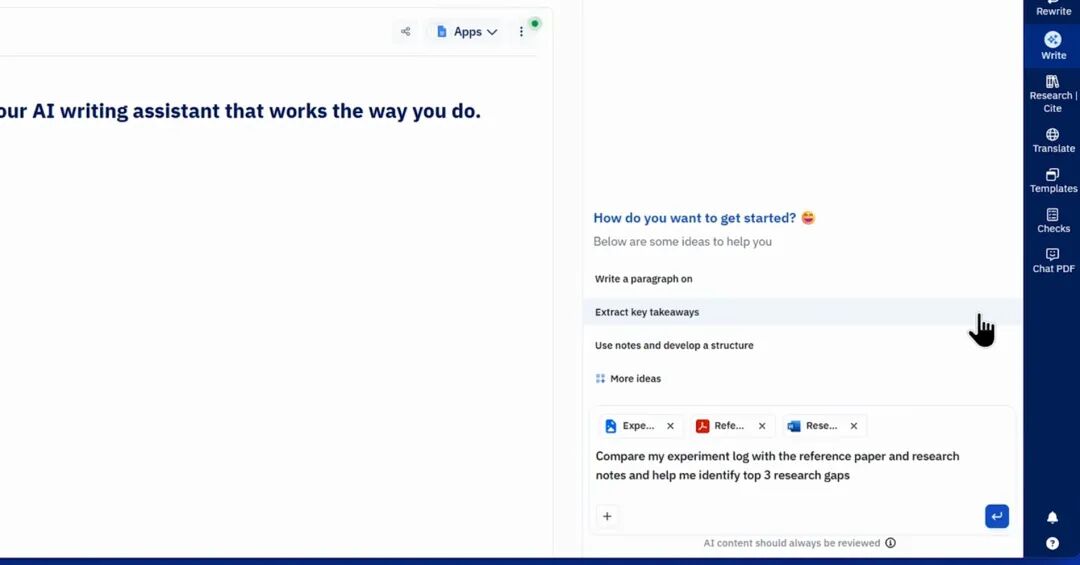1080x565 pixels.
Task: Expand the Apps dropdown
Action: pos(467,32)
